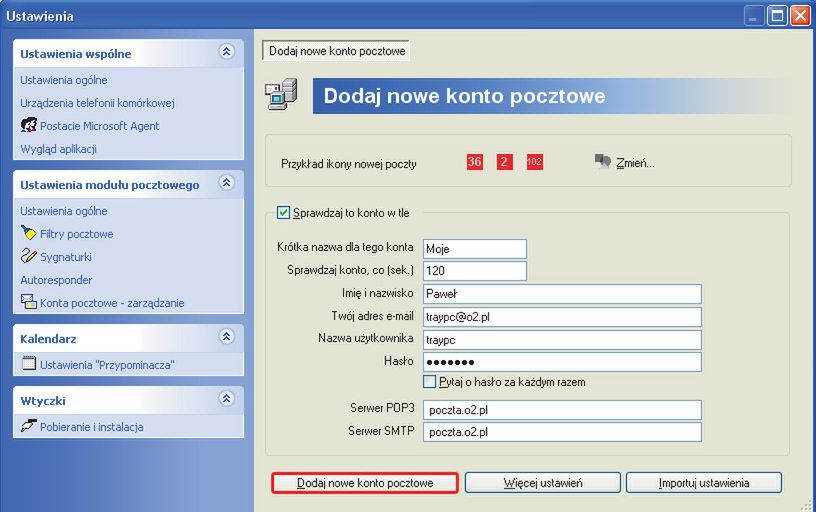Collapse the Ustawienia wspólne section
Image resolution: width=816 pixels, height=512 pixels.
coord(226,52)
